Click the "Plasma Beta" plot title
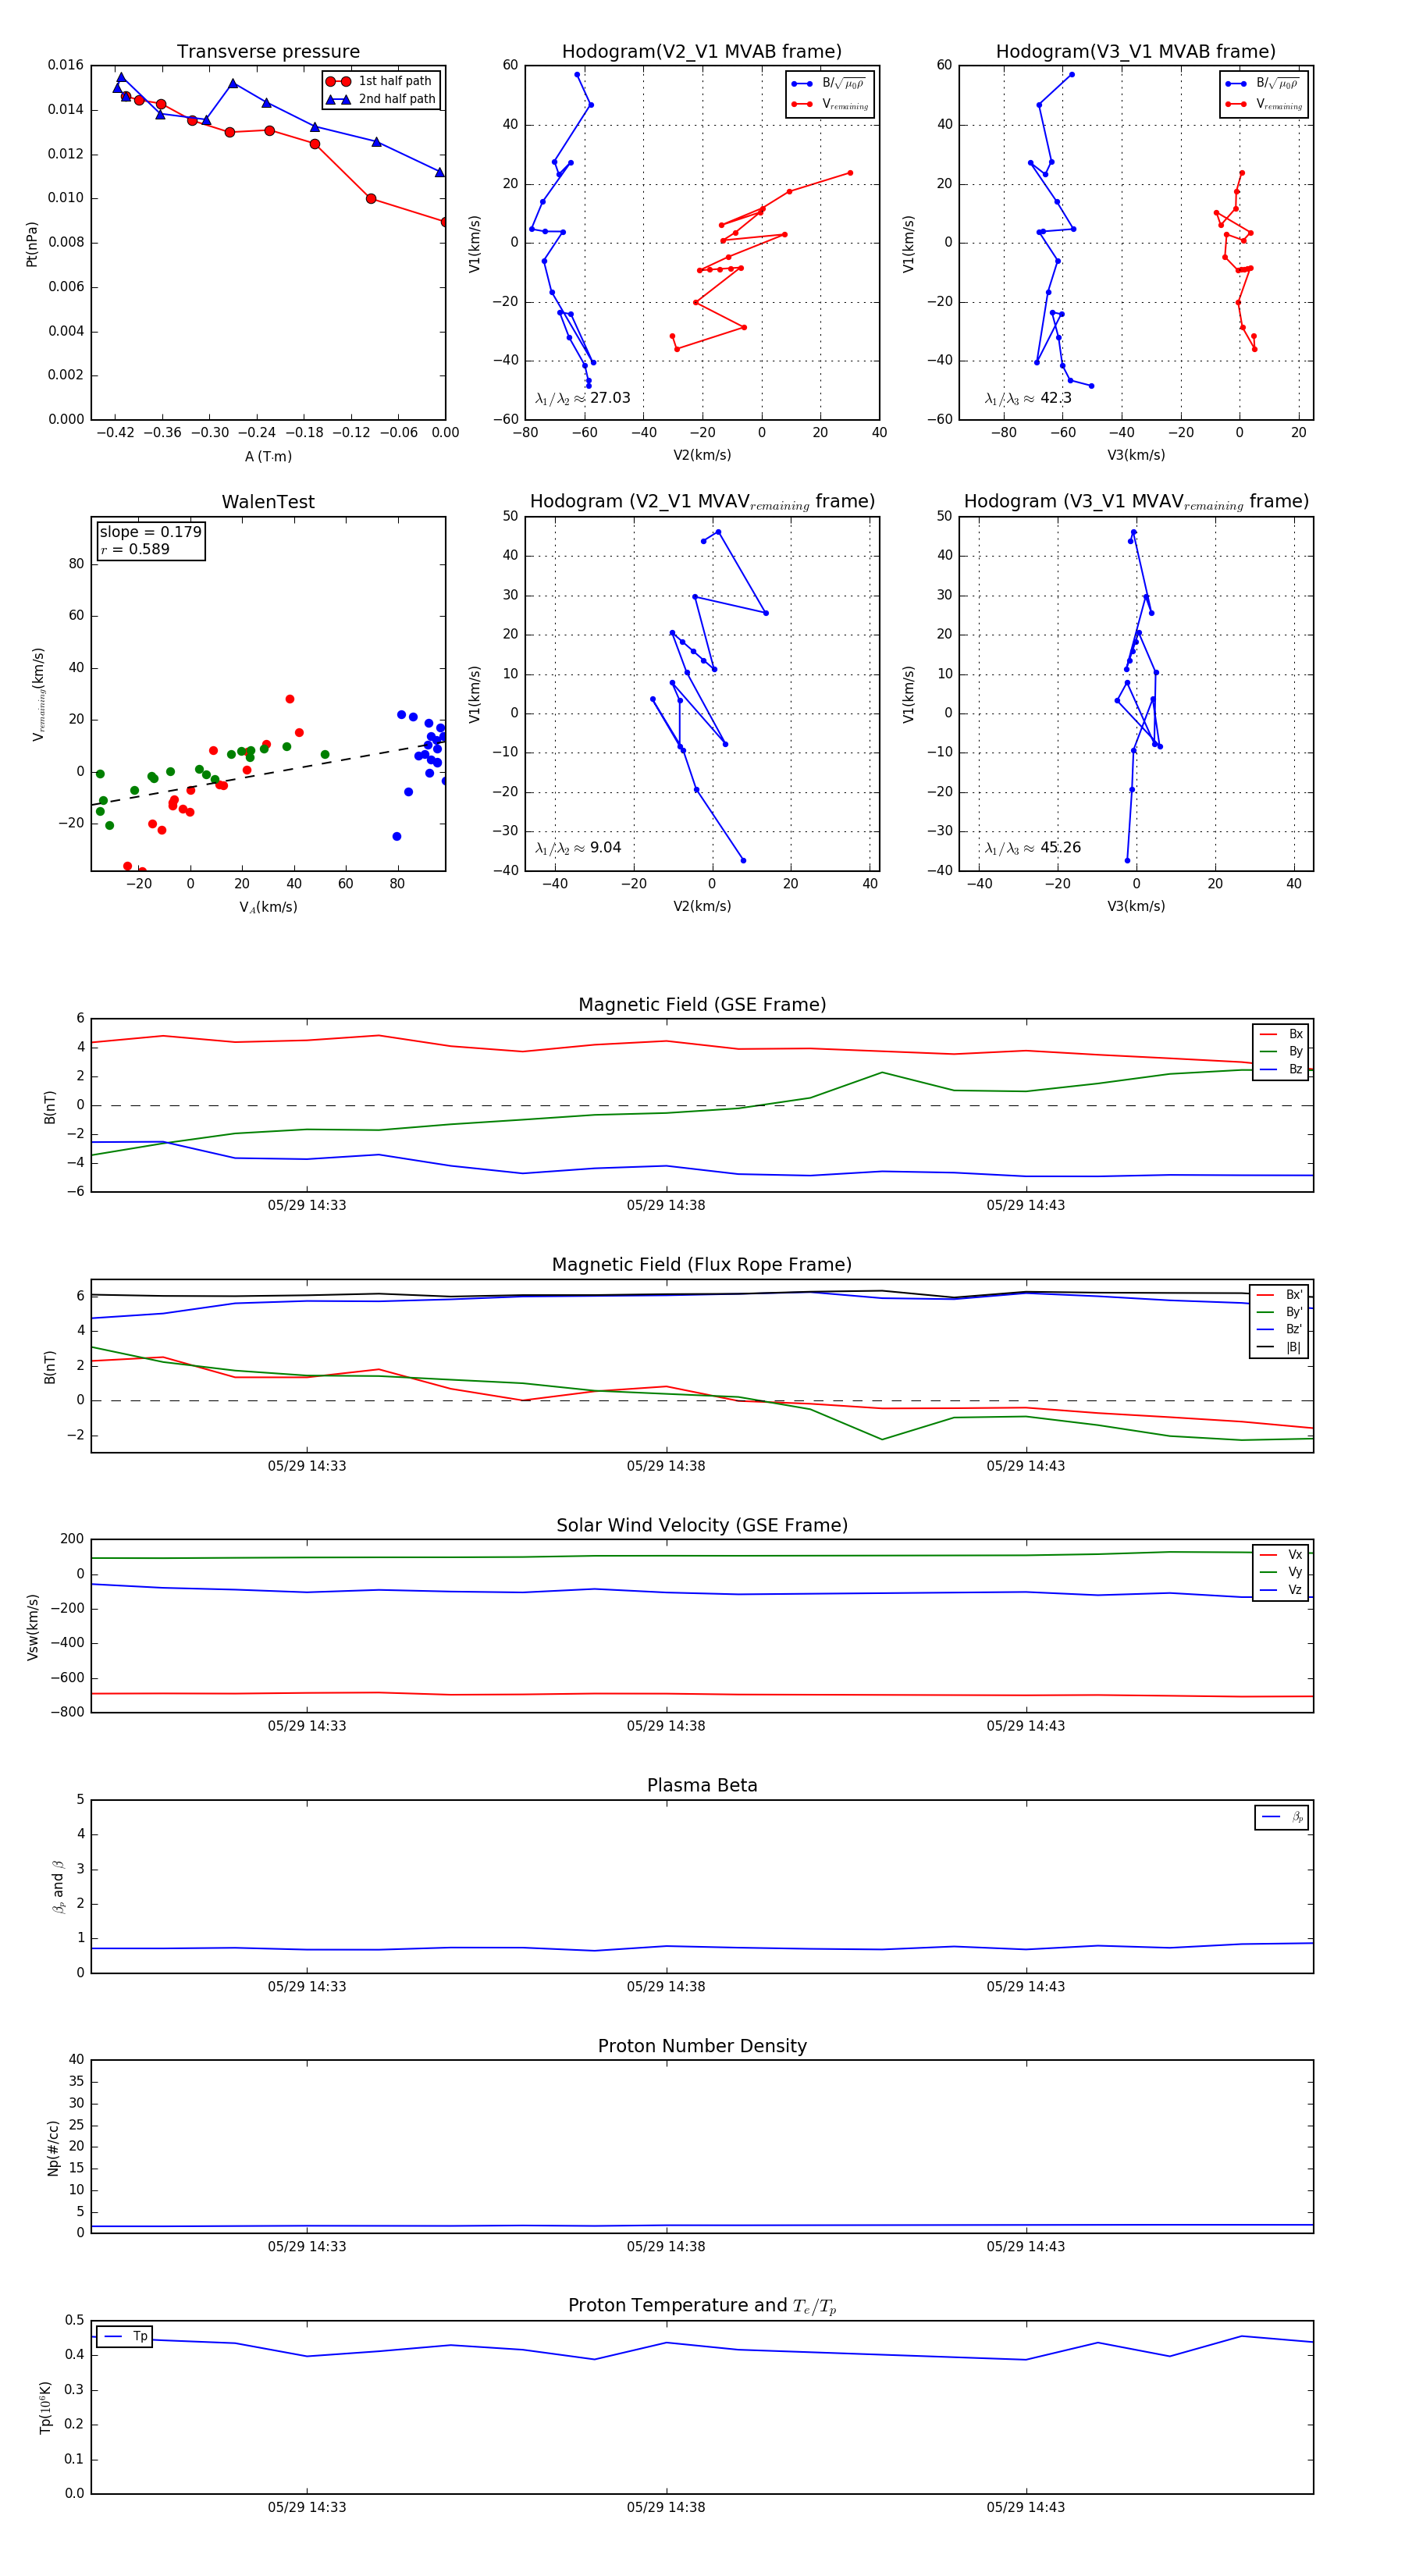 [702, 1785]
